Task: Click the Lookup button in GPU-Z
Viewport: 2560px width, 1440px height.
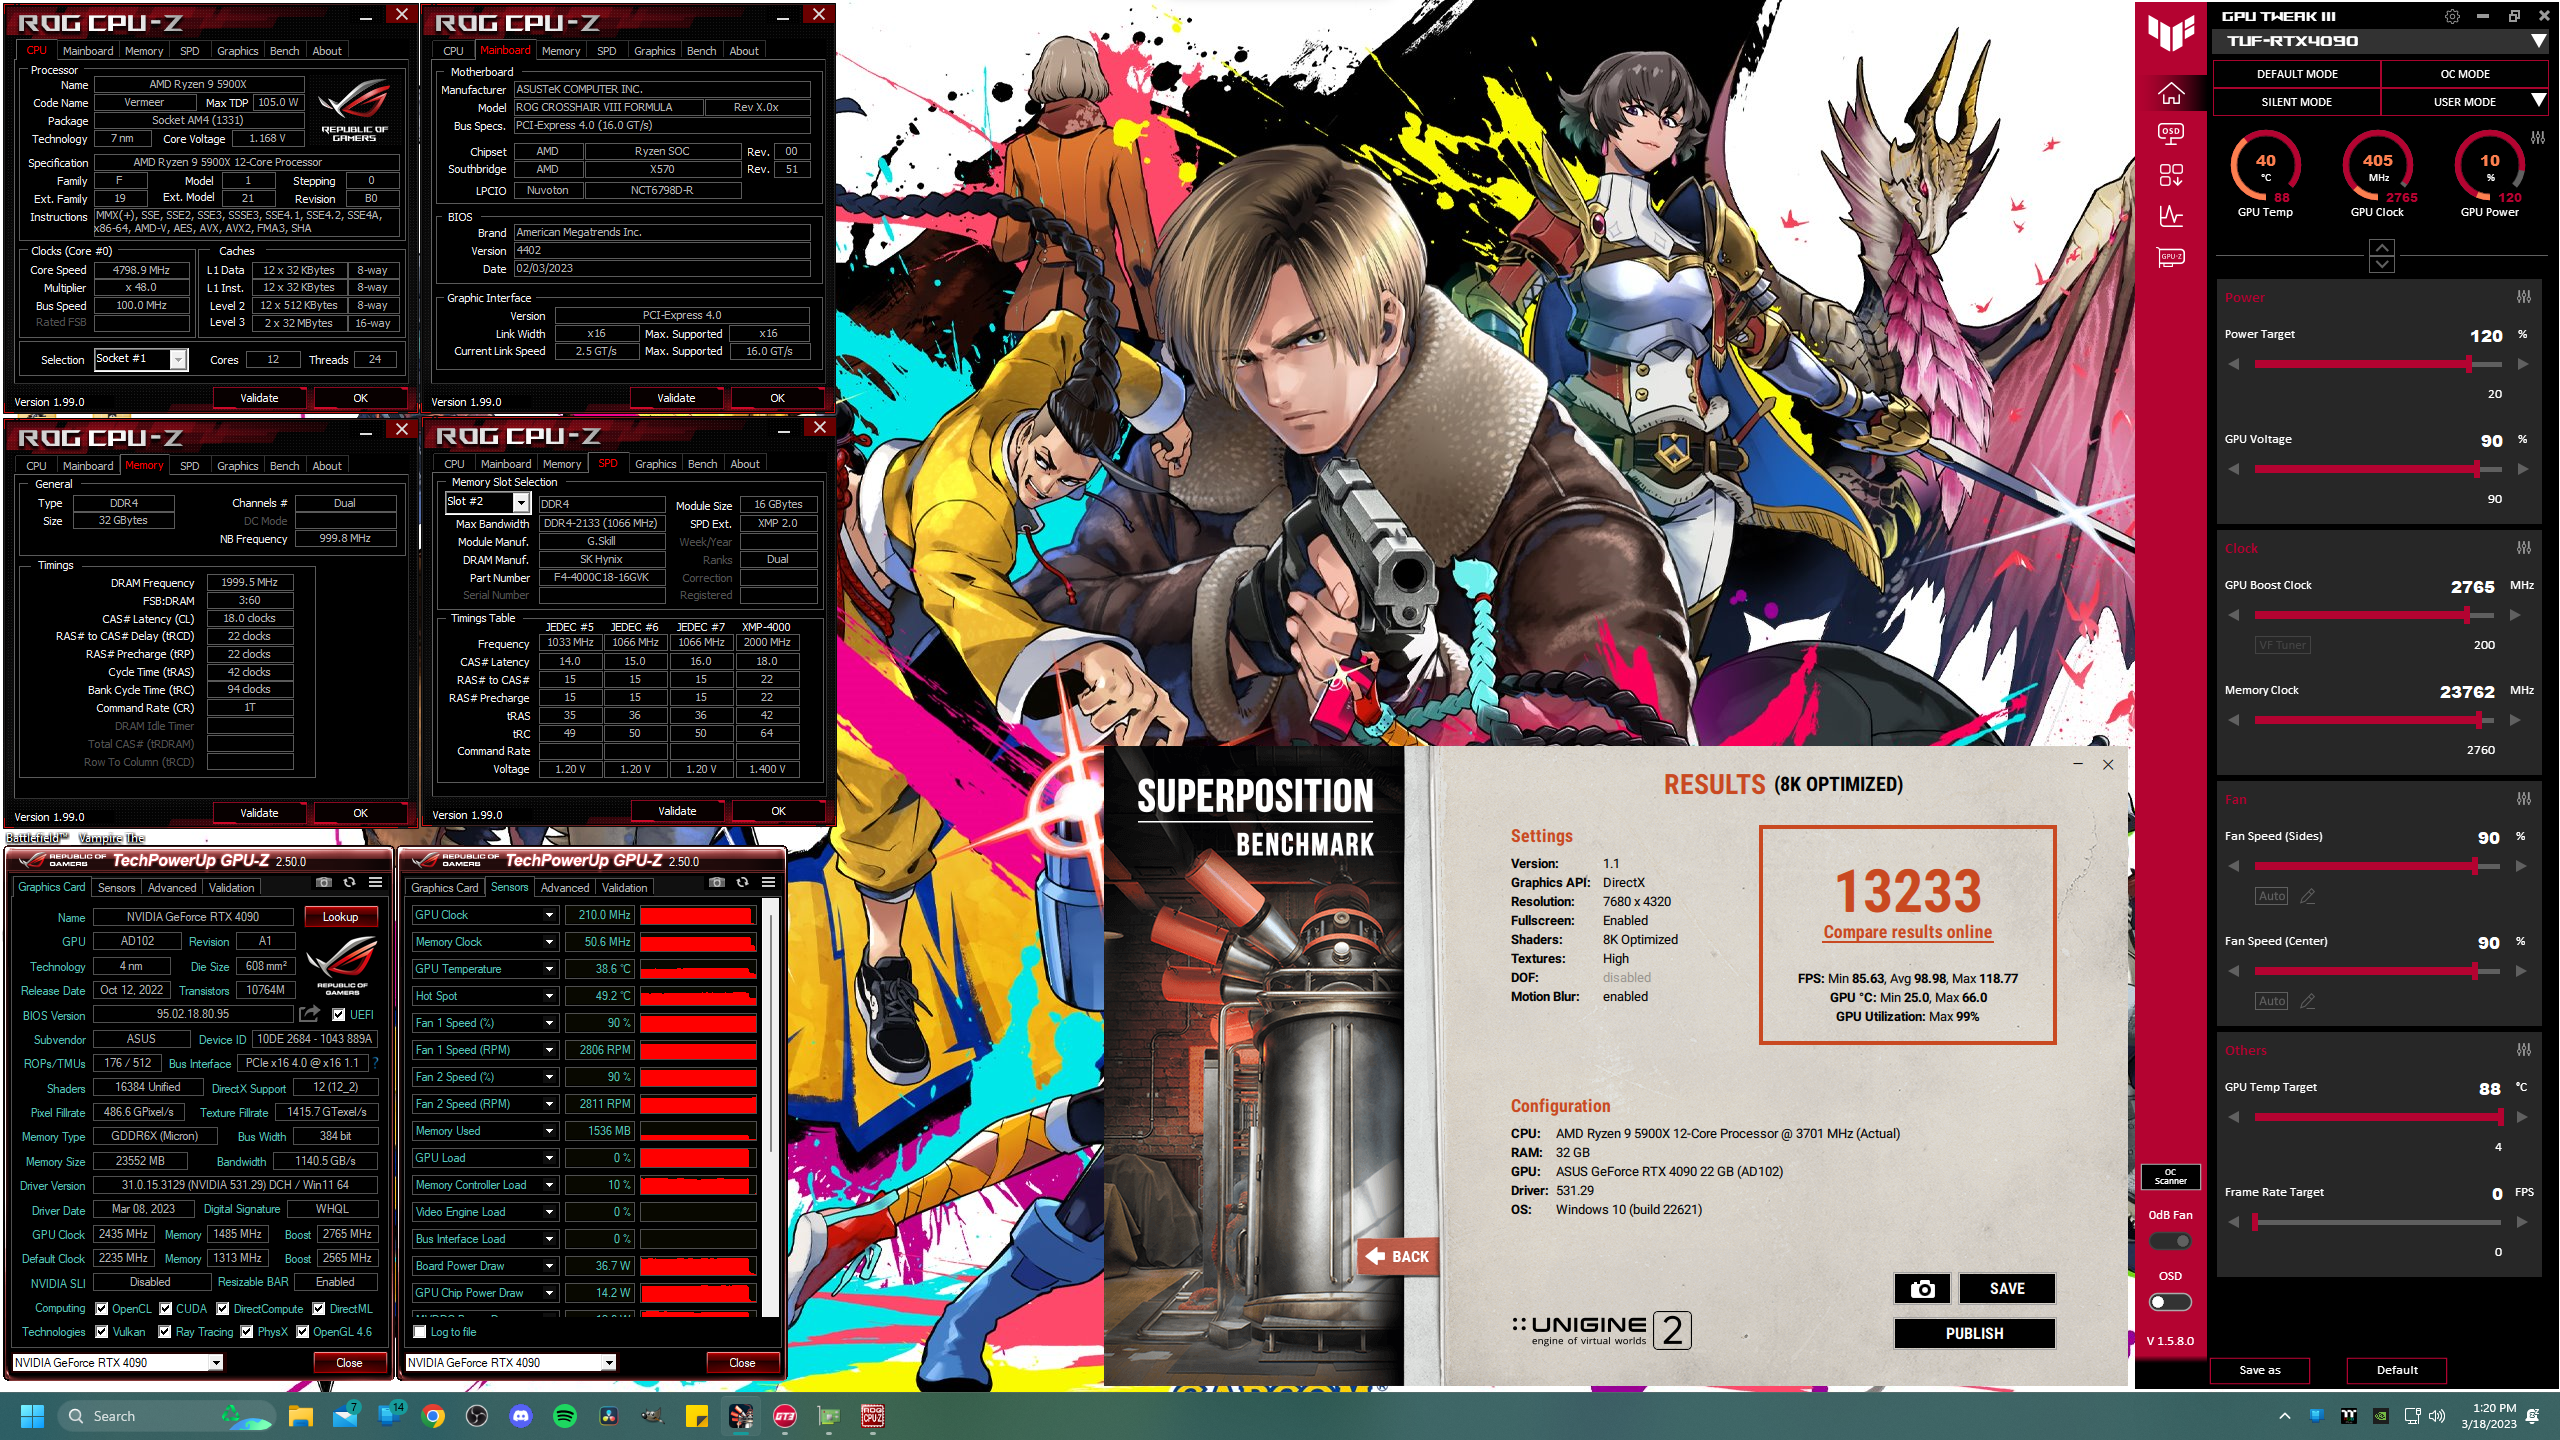Action: (x=340, y=917)
